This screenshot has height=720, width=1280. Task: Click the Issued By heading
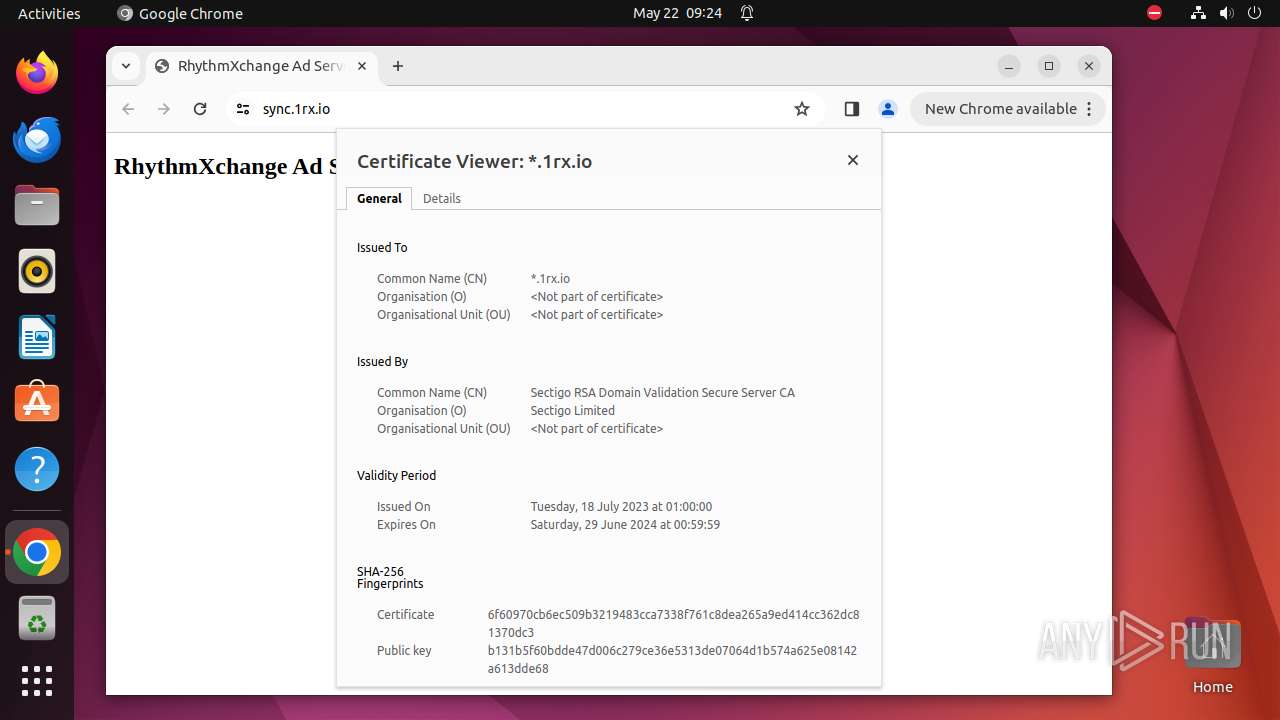pos(382,362)
